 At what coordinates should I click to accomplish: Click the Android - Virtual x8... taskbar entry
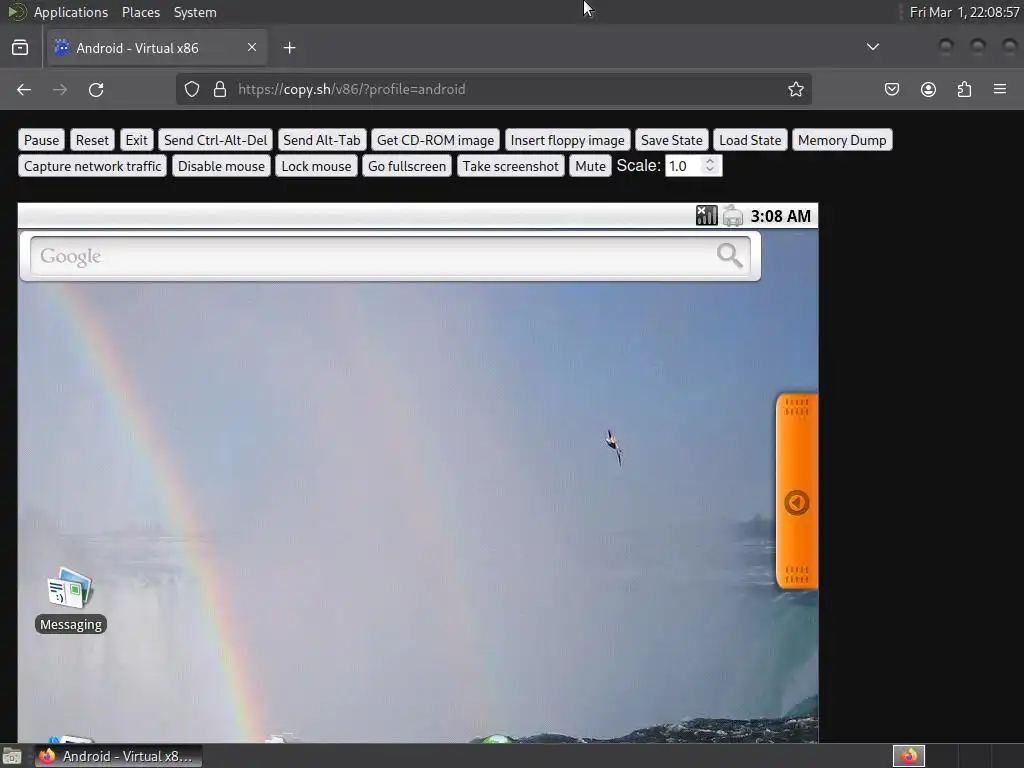pos(119,756)
